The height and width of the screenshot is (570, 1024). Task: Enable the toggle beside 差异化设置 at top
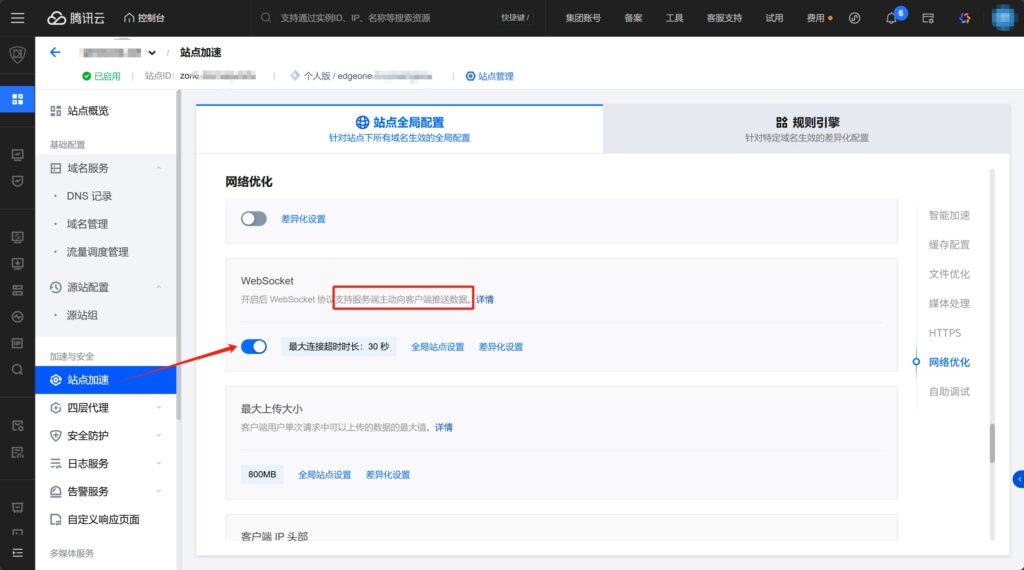pyautogui.click(x=254, y=218)
